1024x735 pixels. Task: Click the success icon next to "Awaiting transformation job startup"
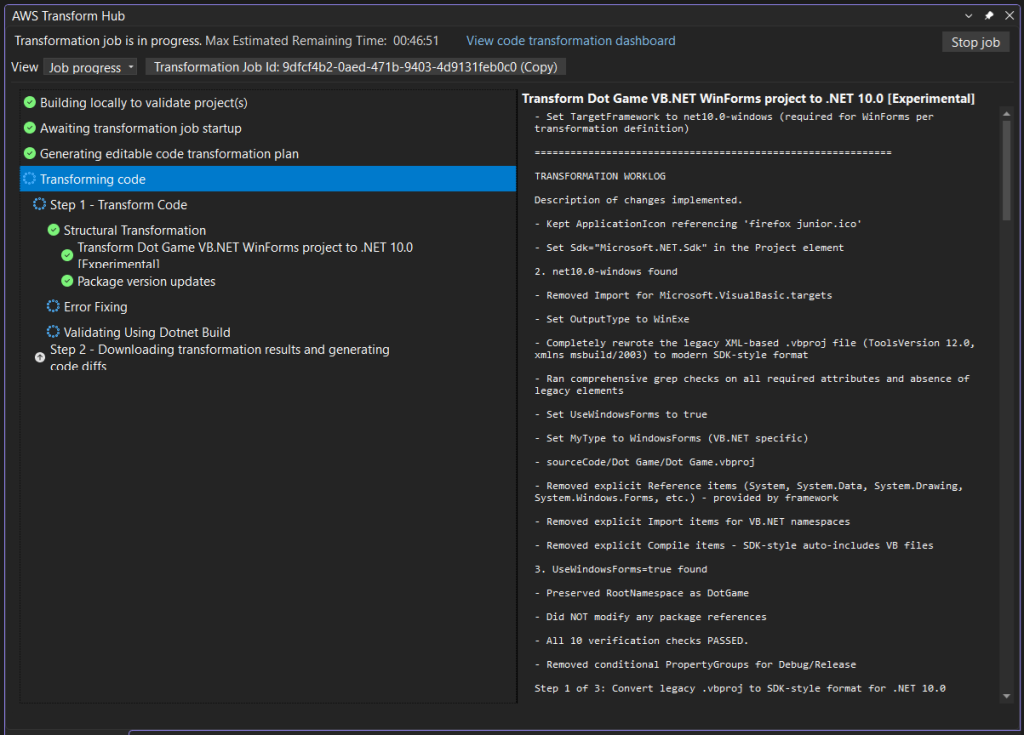click(28, 128)
